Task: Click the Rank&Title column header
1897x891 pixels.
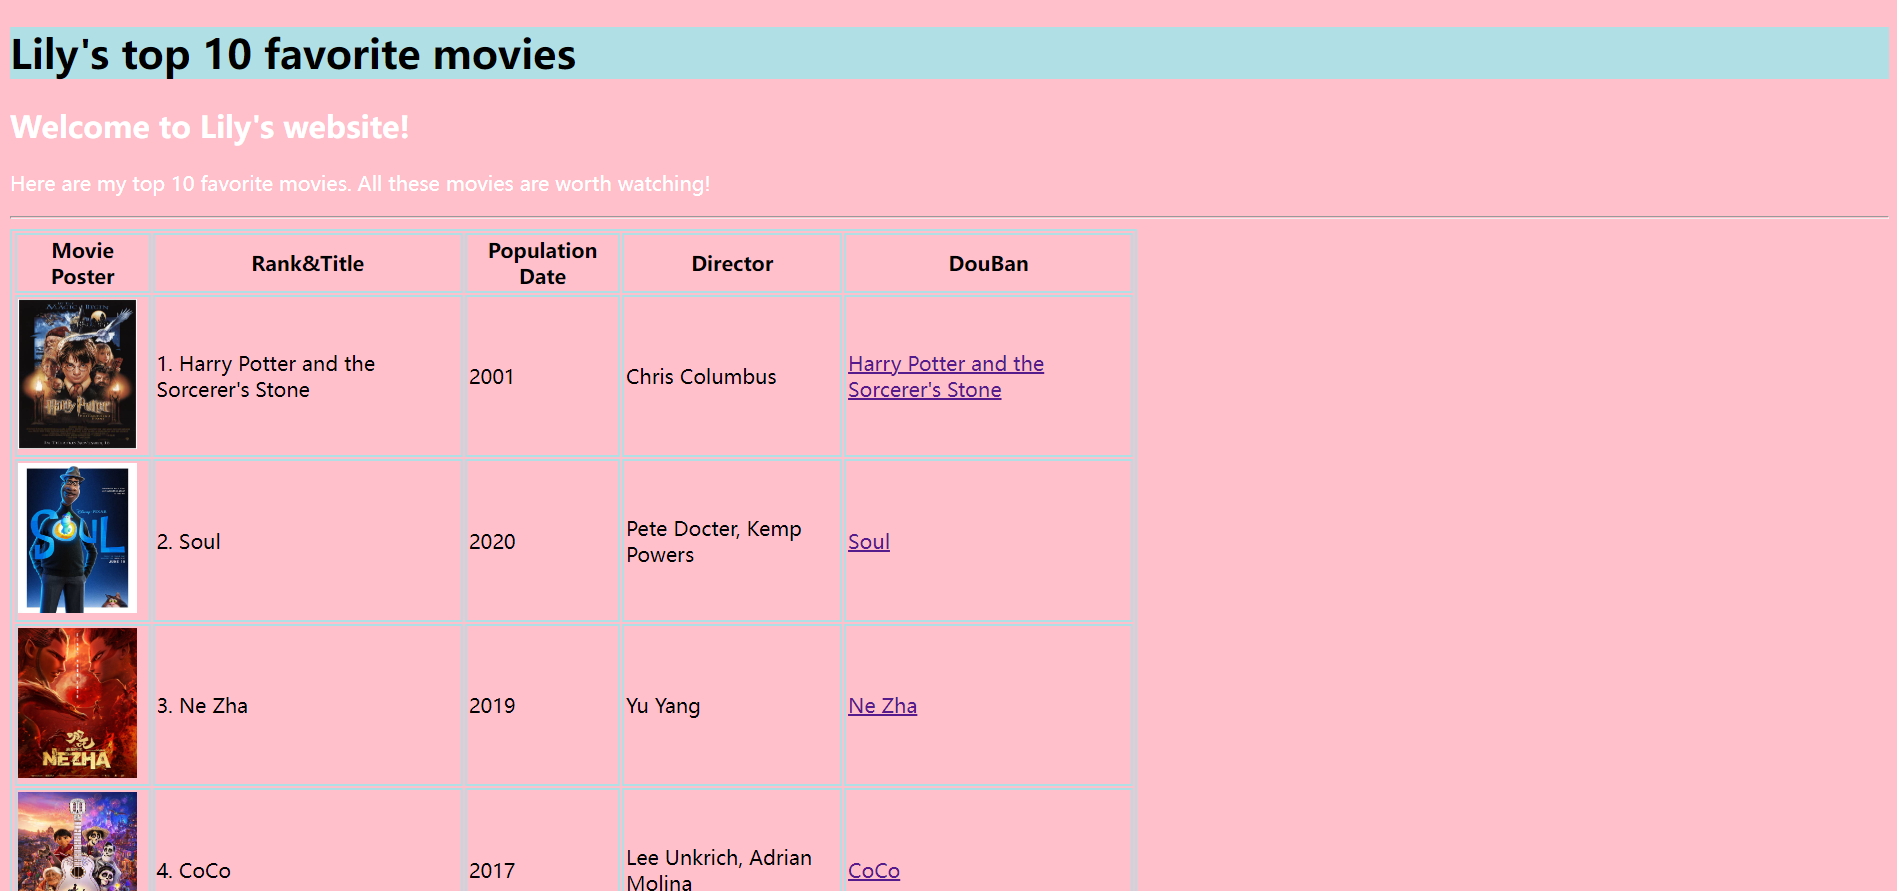Action: tap(308, 264)
